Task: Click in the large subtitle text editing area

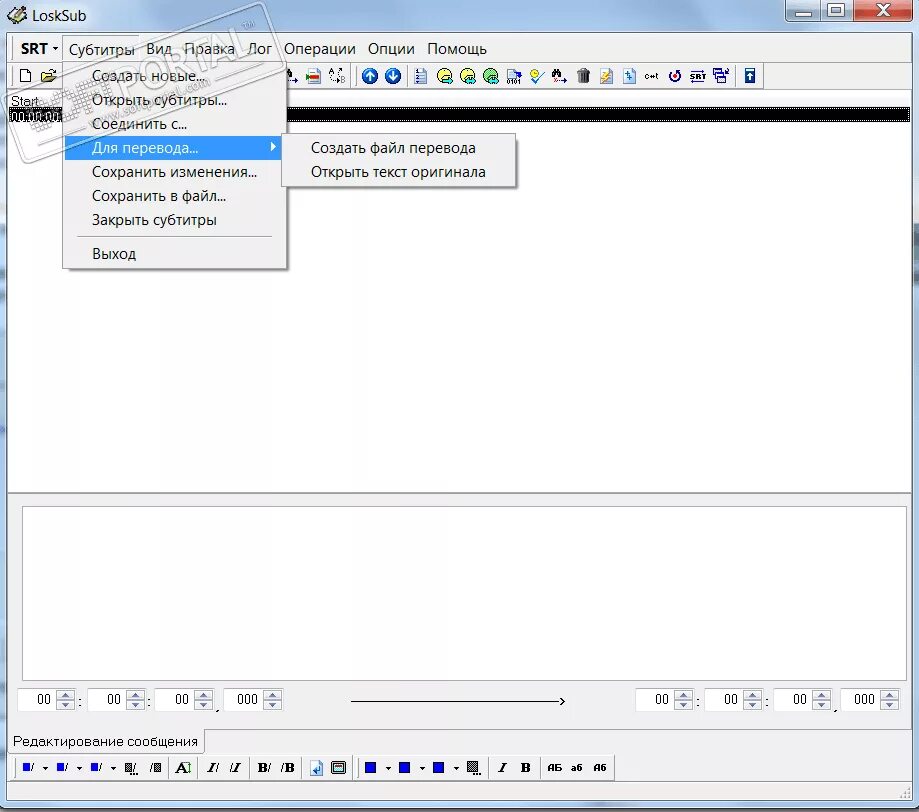Action: [x=464, y=593]
